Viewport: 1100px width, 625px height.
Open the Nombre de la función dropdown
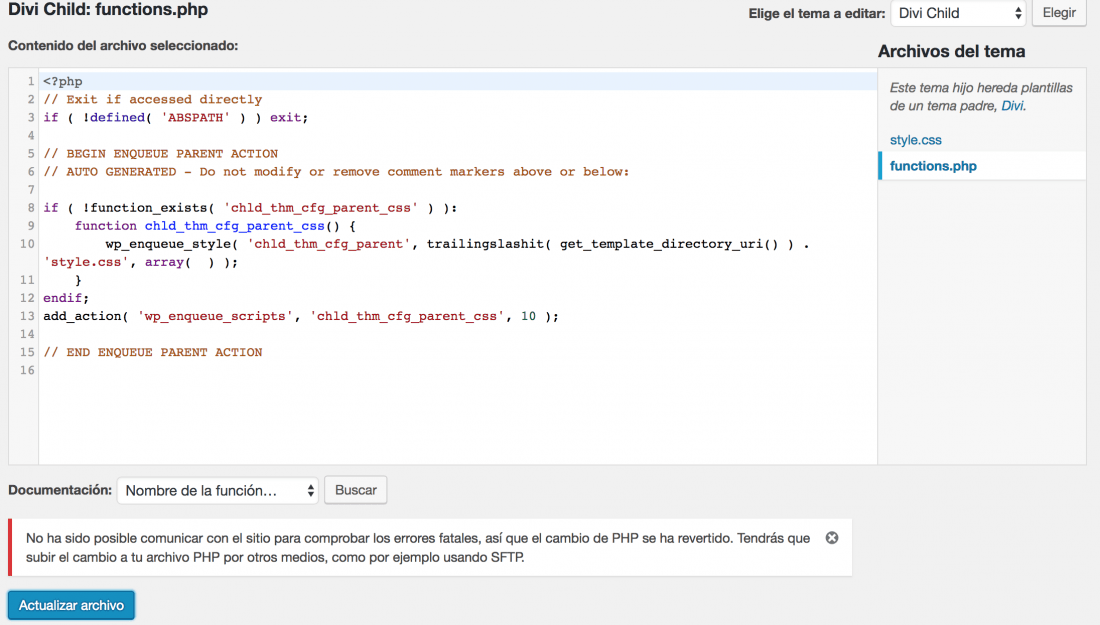217,490
